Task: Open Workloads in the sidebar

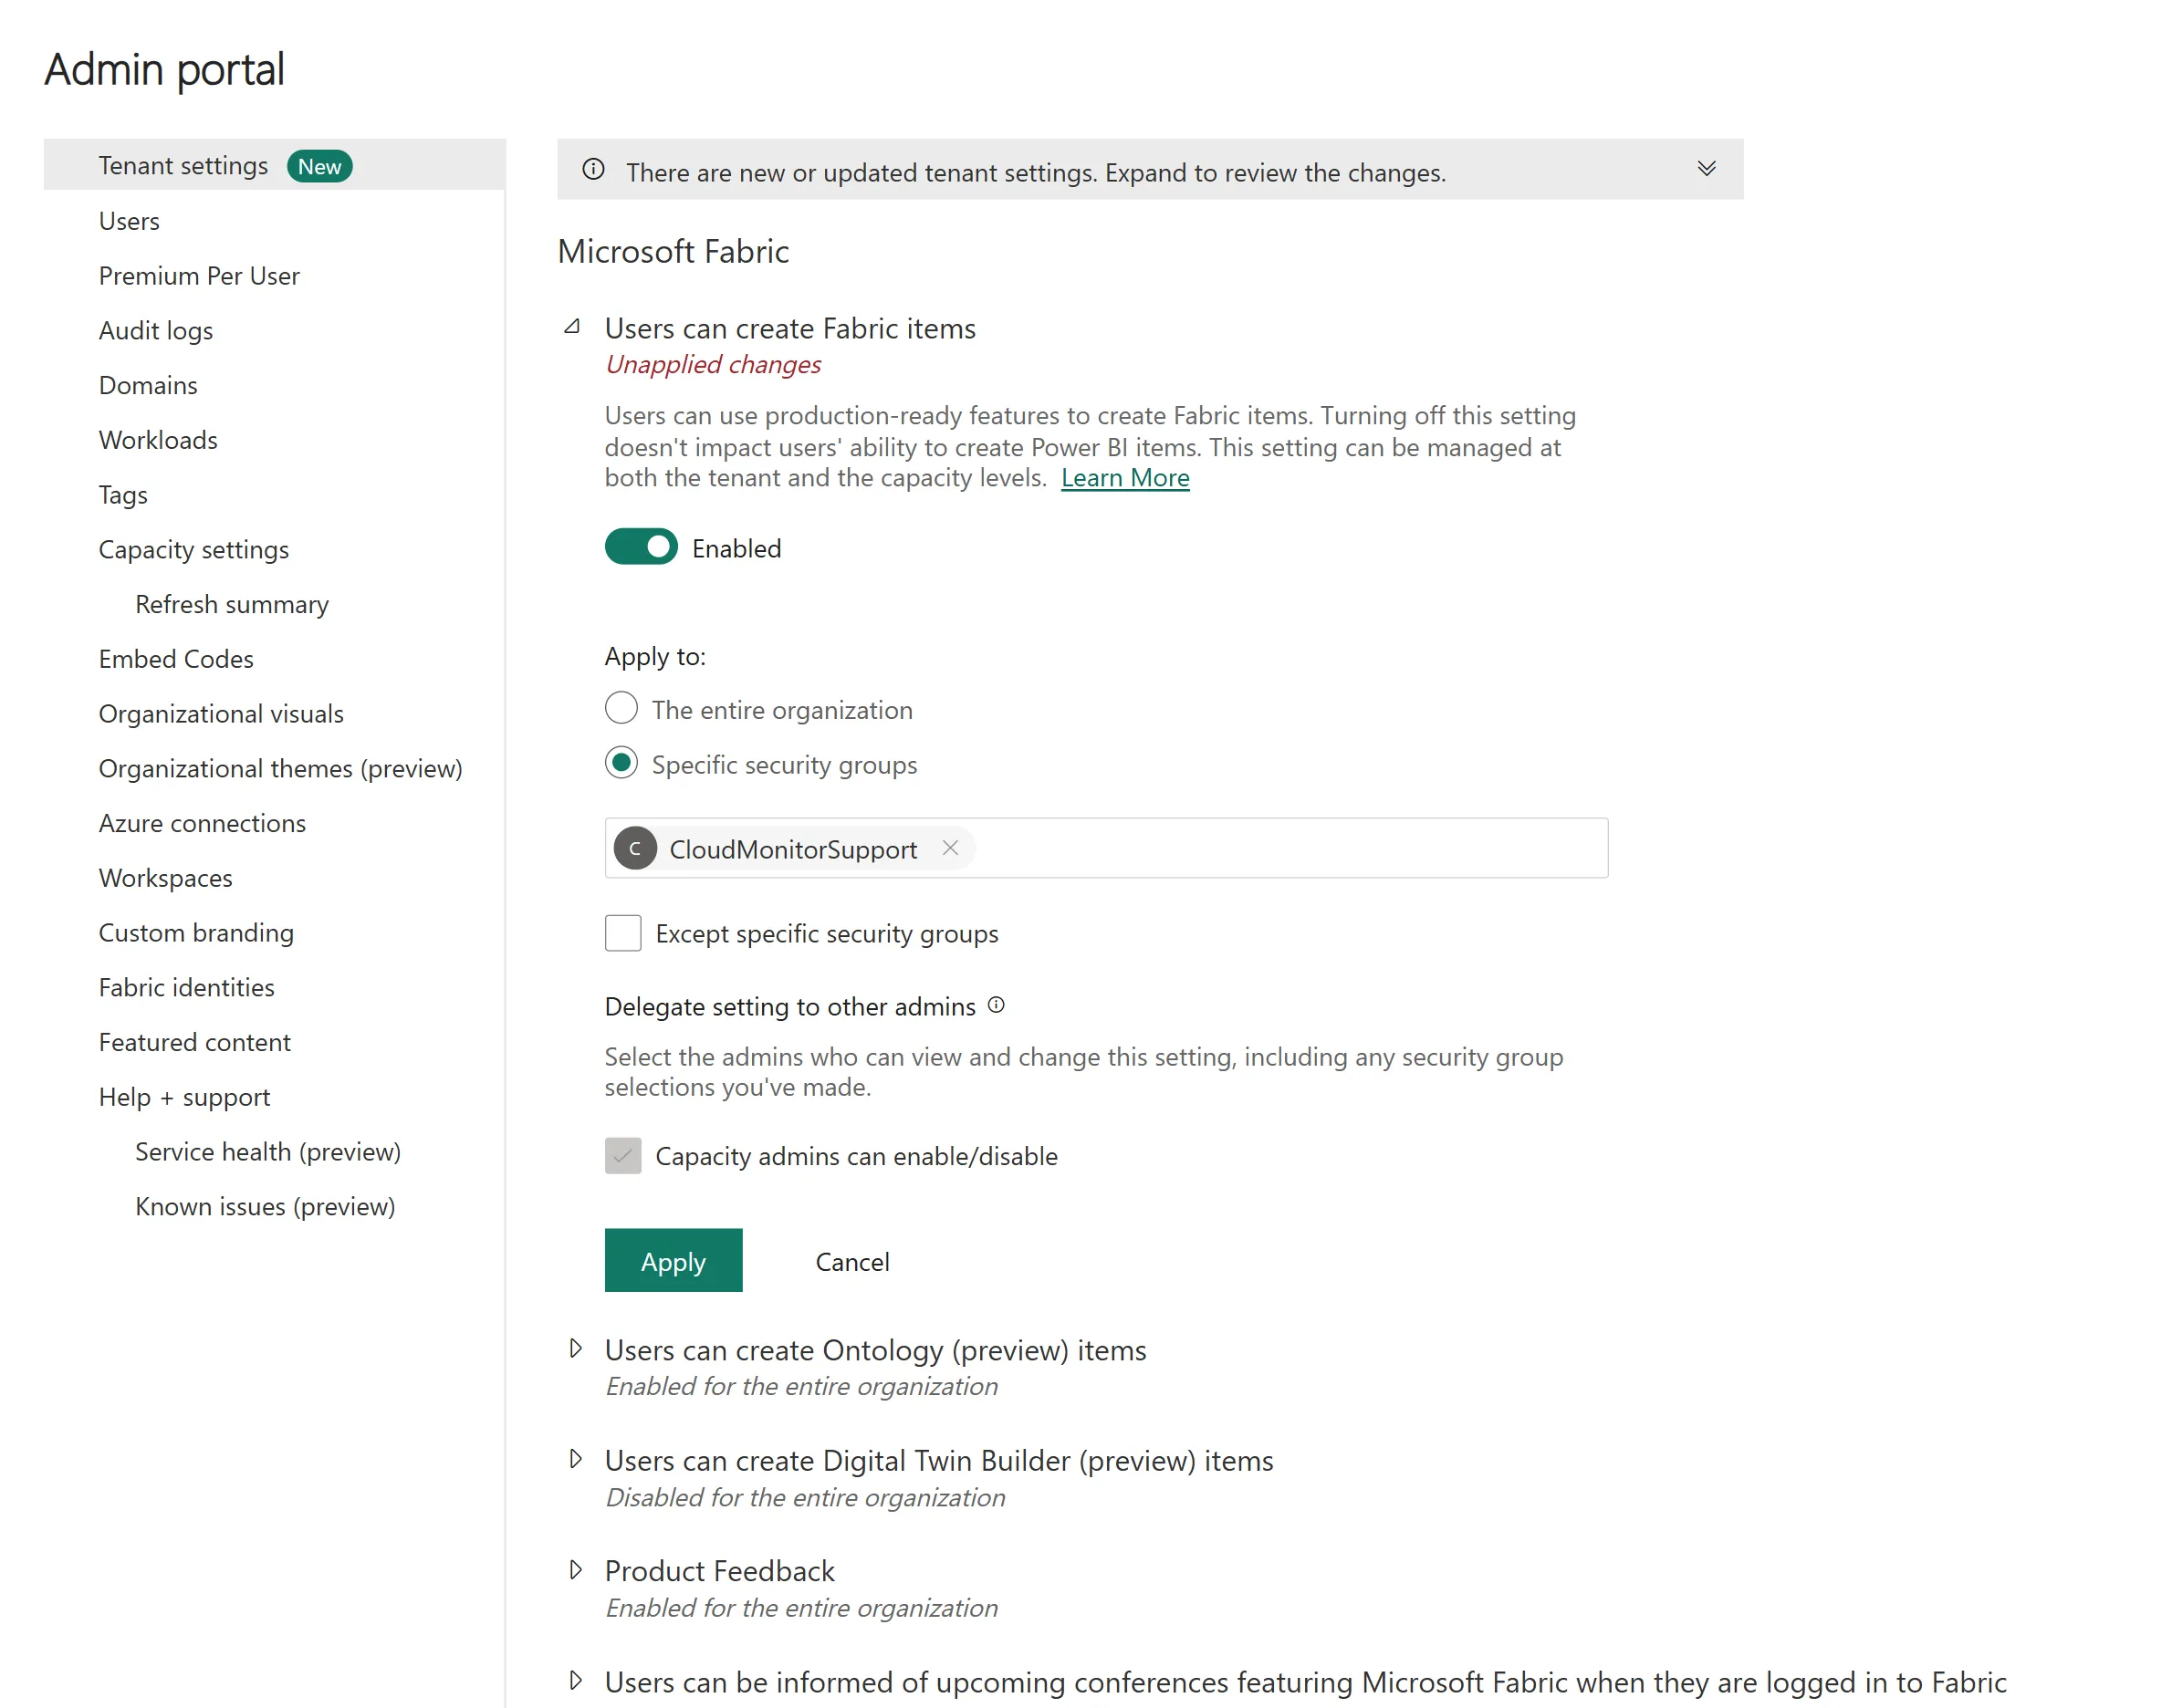Action: point(158,440)
